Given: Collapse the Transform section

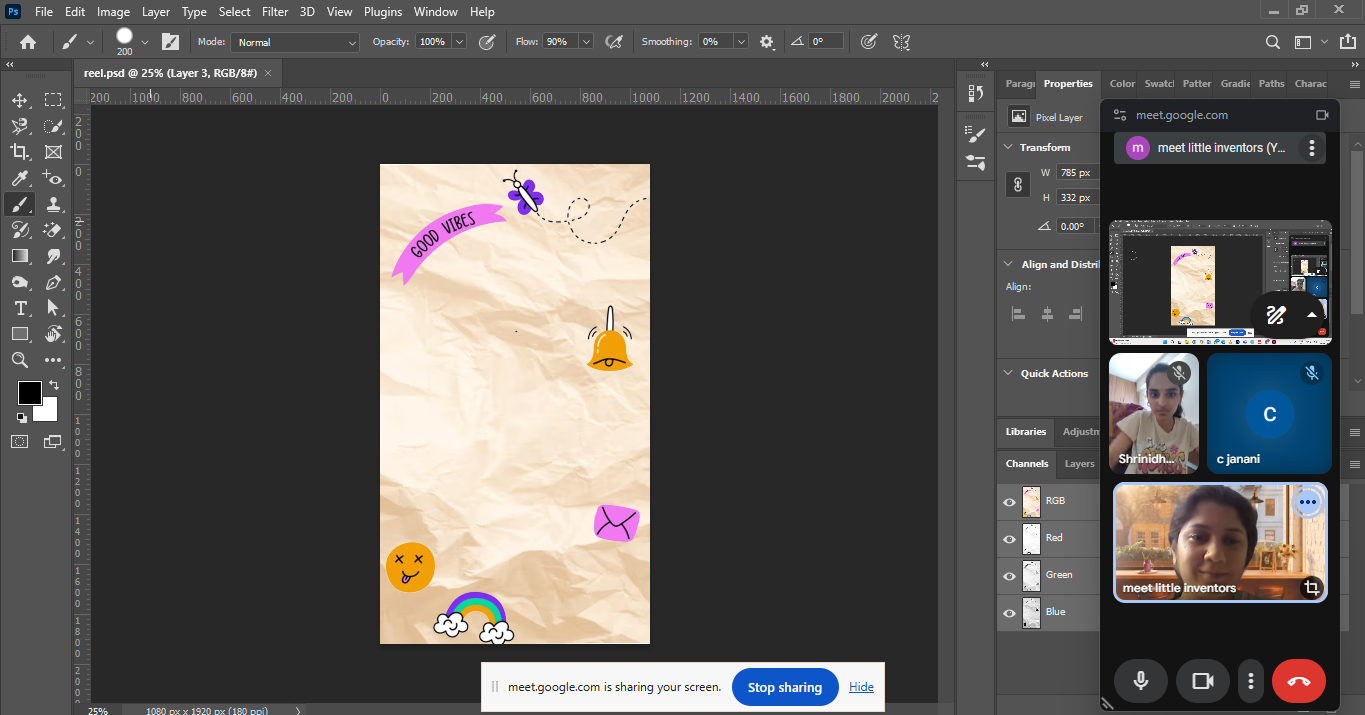Looking at the screenshot, I should (1007, 147).
